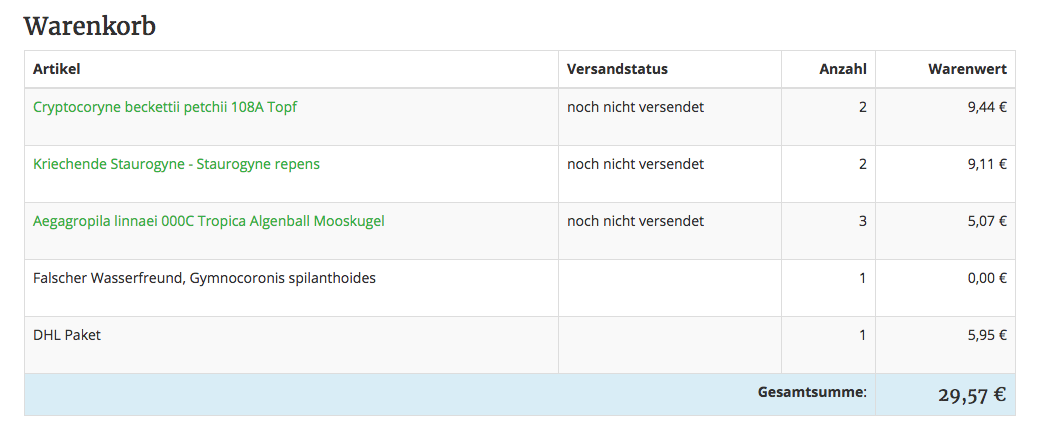The height and width of the screenshot is (434, 1037).
Task: Open the Cryptocoryne beckettii petchii 108A Topf link
Action: [165, 107]
